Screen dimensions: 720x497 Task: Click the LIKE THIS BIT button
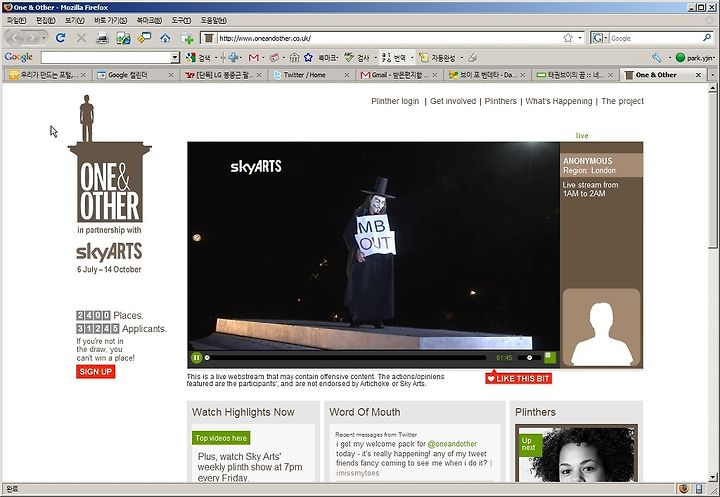pos(518,378)
